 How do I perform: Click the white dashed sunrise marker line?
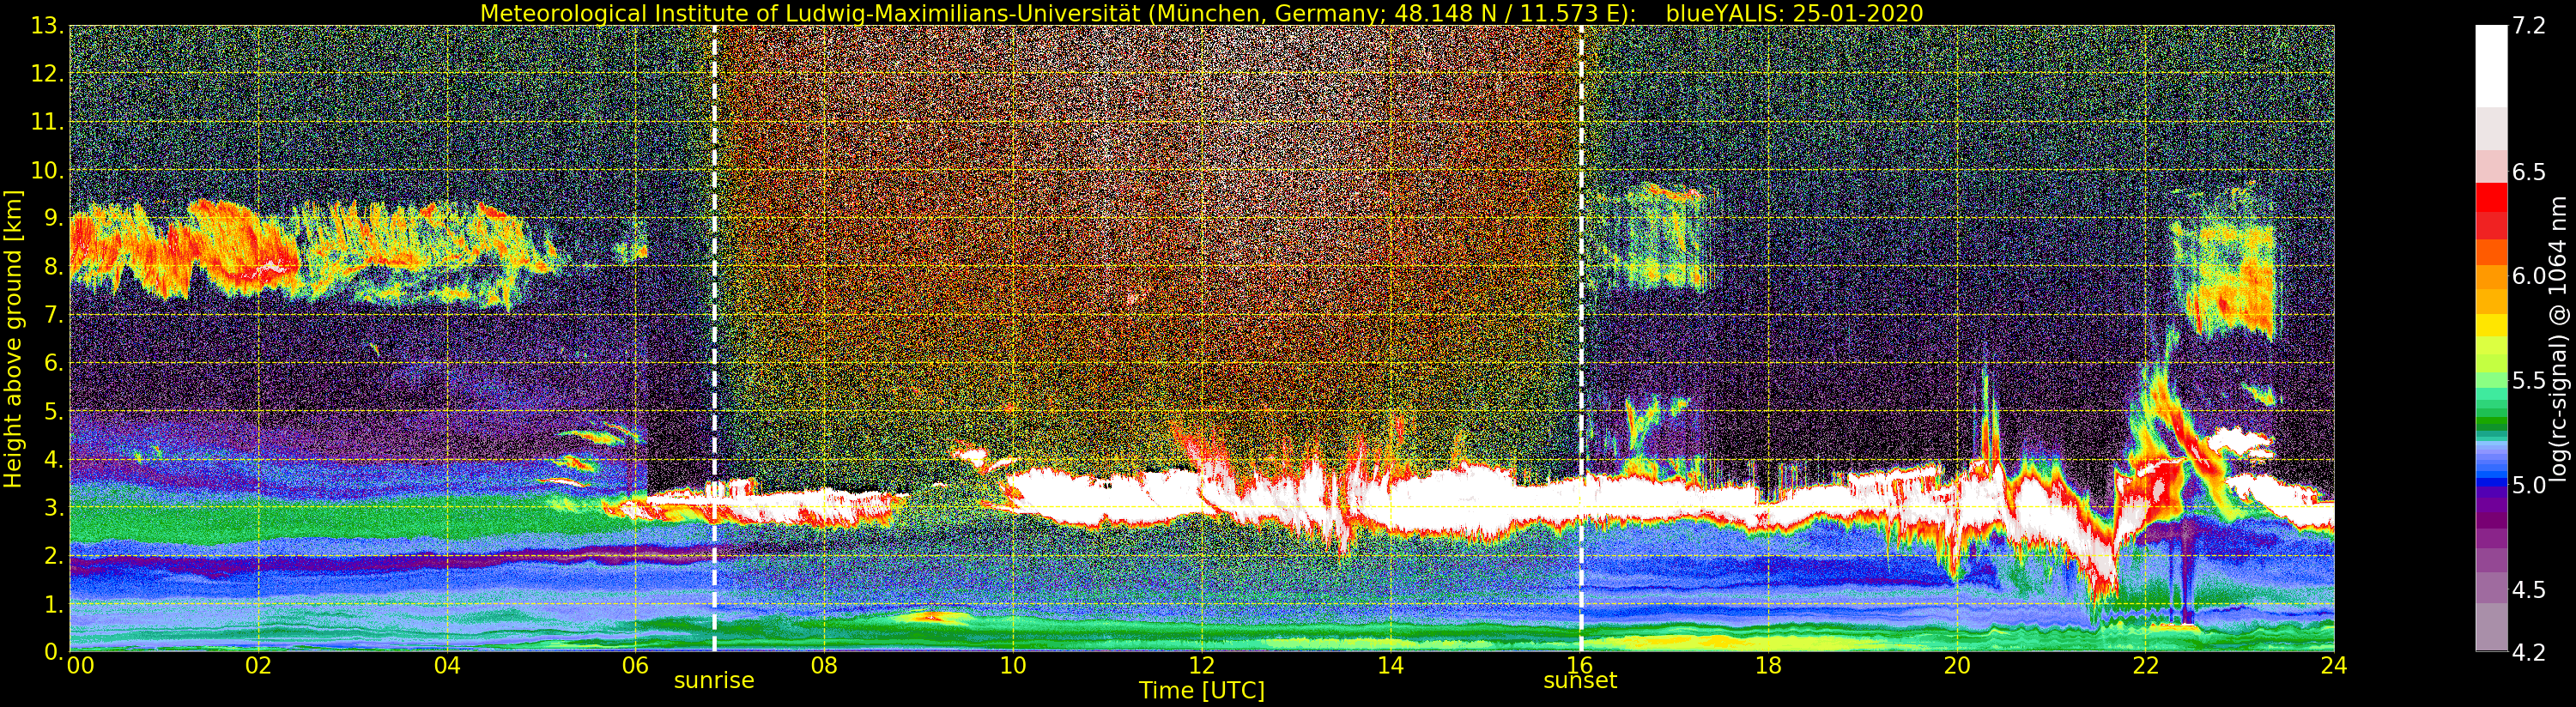pos(714,338)
